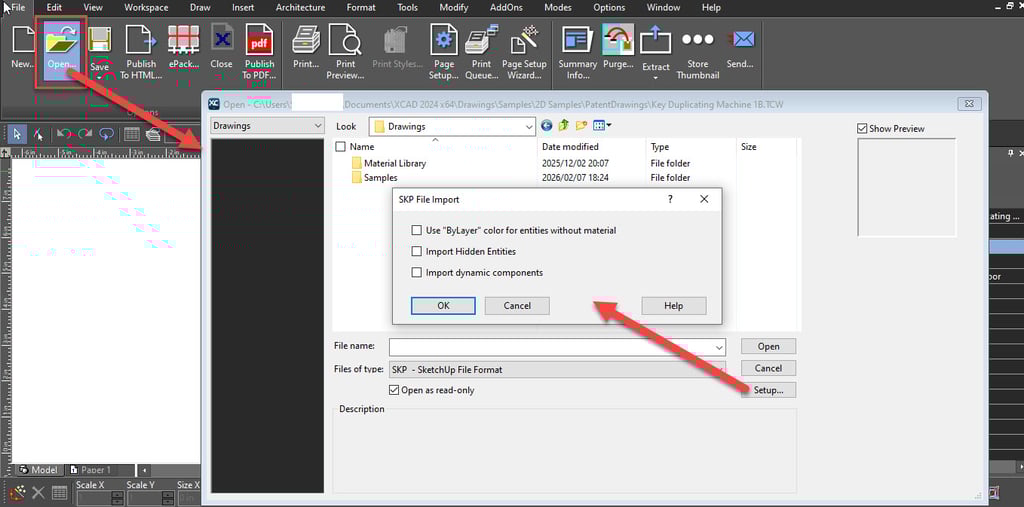Switch to the Paper 1 tab
This screenshot has height=507, width=1024.
90,470
